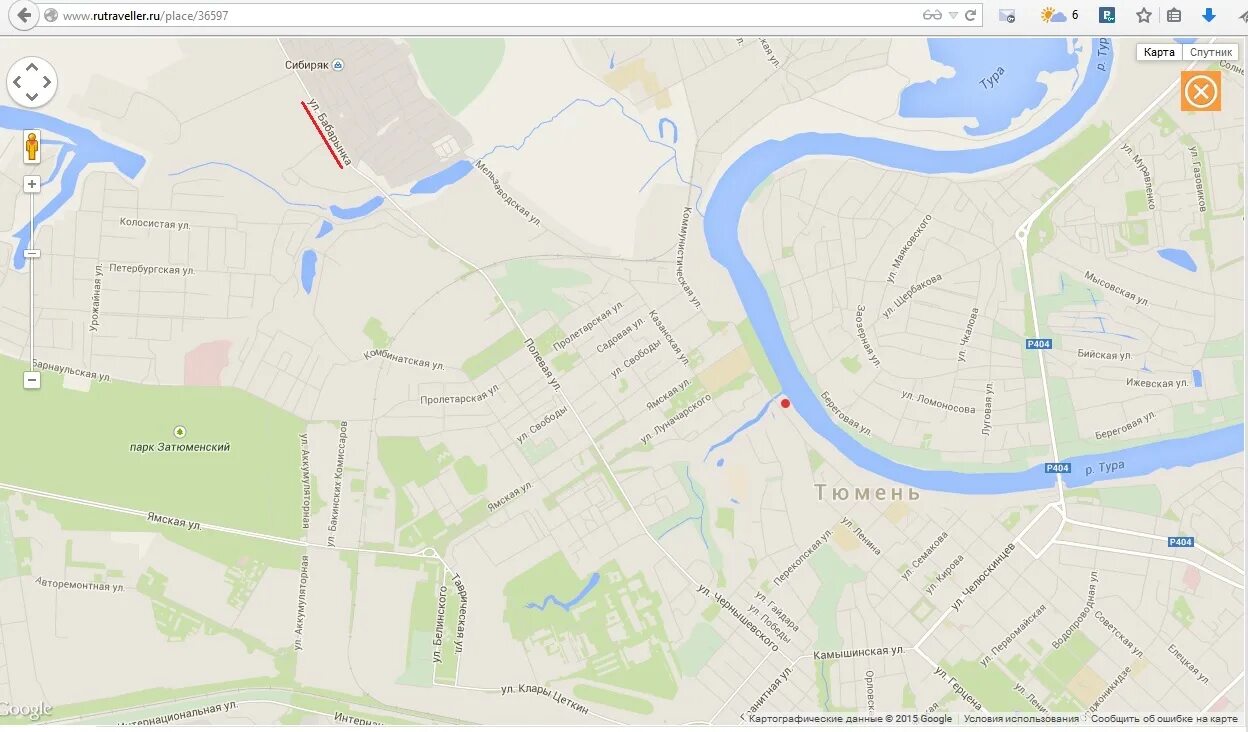This screenshot has height=732, width=1248.
Task: Zoom out with the minus button
Action: pyautogui.click(x=32, y=380)
